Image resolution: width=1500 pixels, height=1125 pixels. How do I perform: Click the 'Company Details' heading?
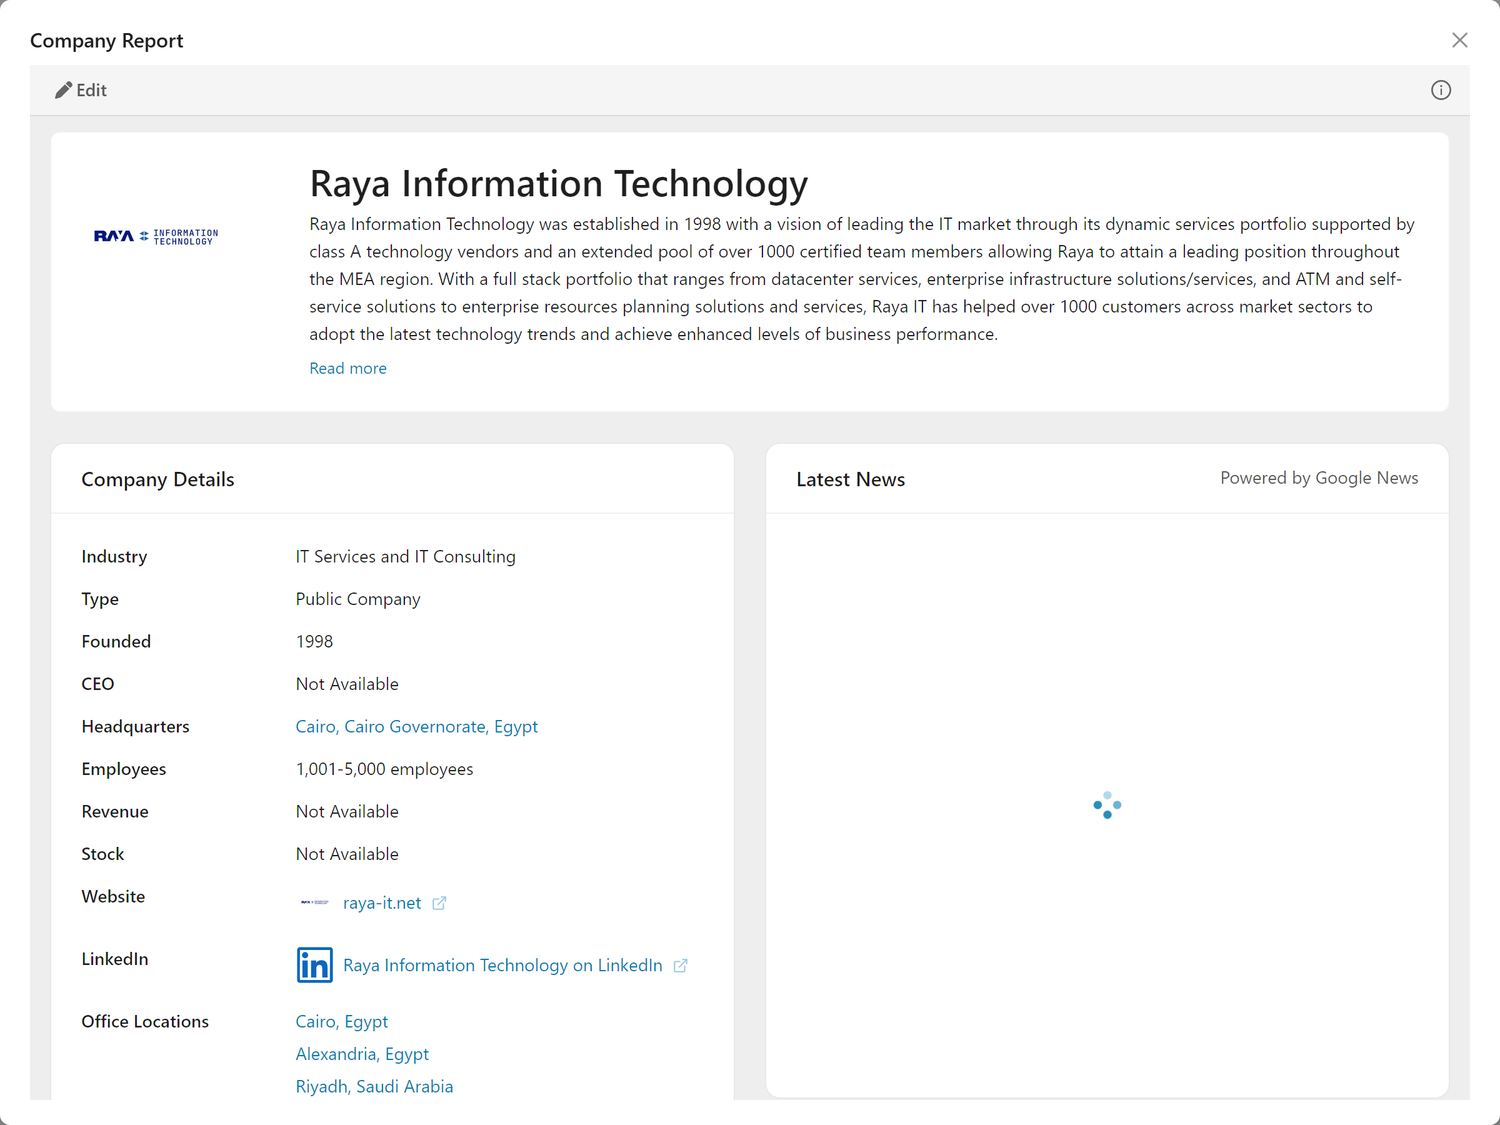(x=158, y=480)
